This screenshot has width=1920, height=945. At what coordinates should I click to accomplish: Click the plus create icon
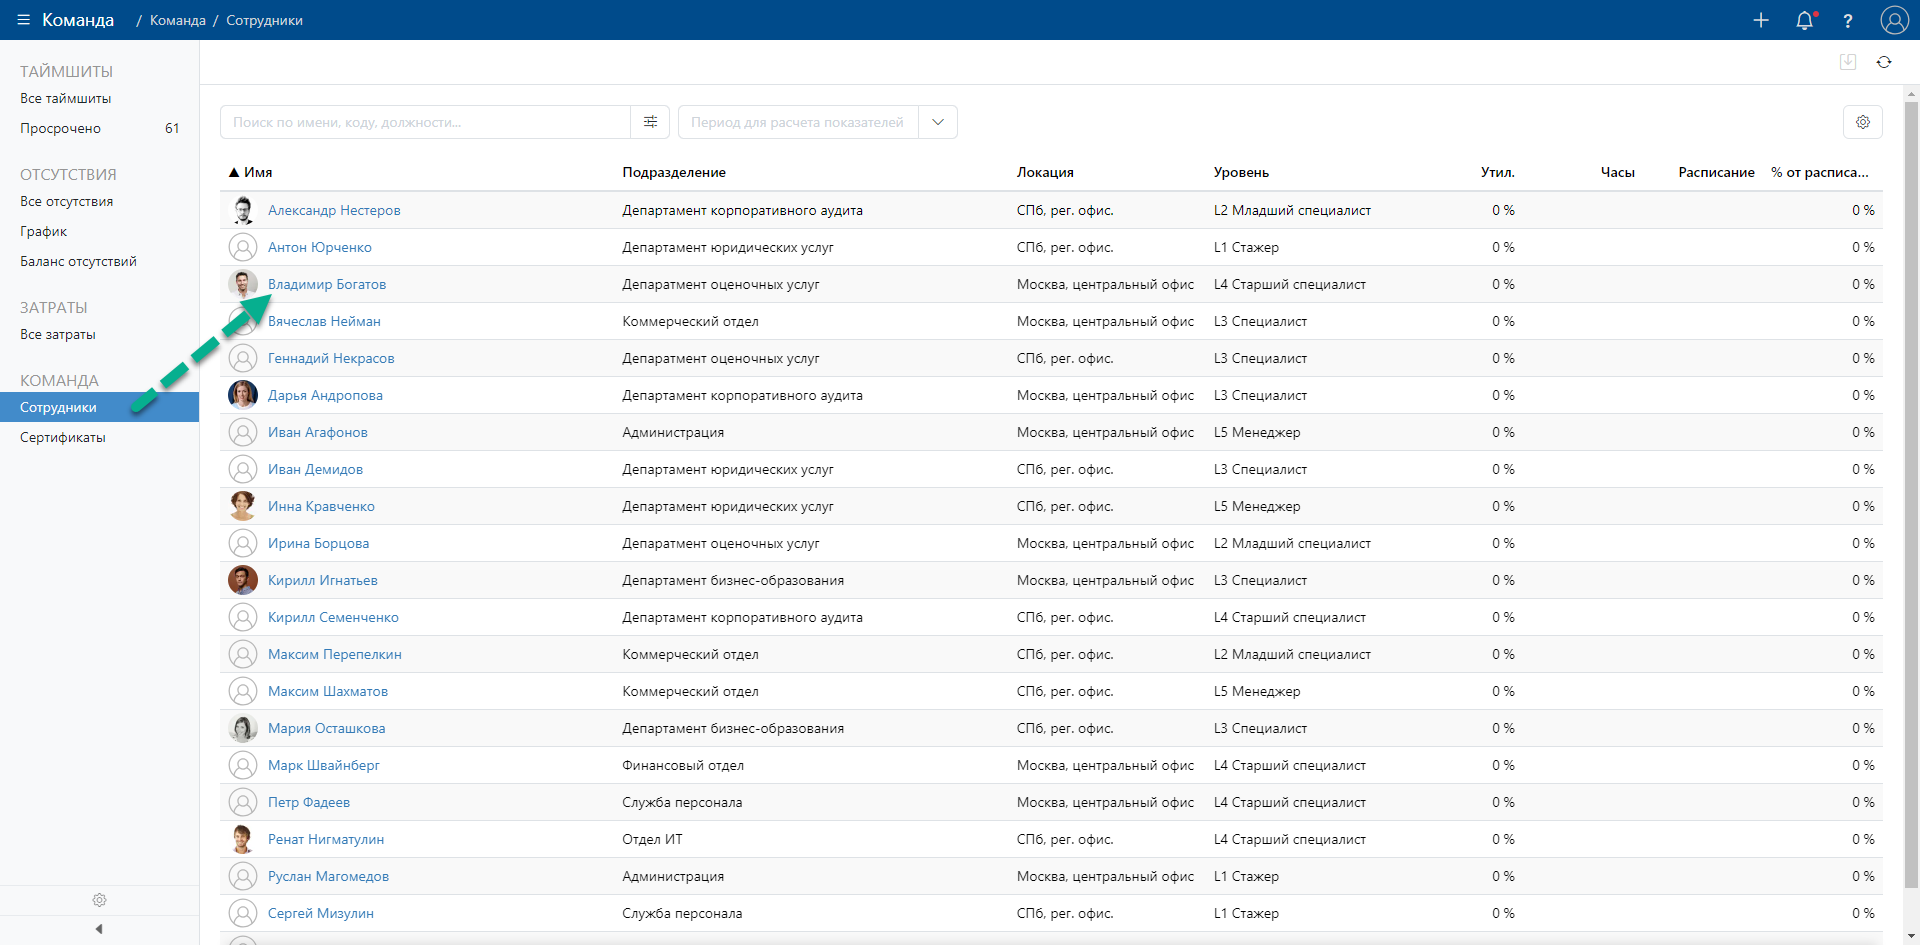click(x=1761, y=20)
